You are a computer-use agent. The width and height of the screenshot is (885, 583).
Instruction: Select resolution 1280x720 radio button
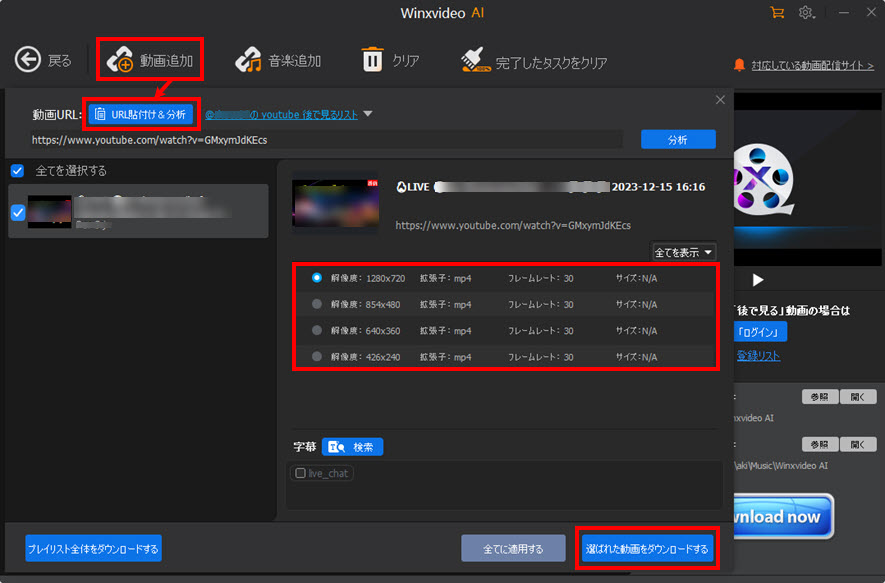click(317, 278)
